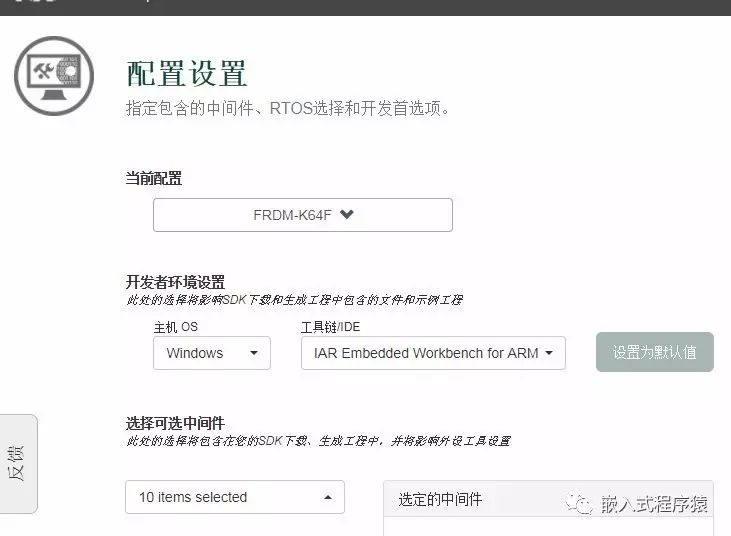Click the 当前配置 section label

[x=154, y=178]
